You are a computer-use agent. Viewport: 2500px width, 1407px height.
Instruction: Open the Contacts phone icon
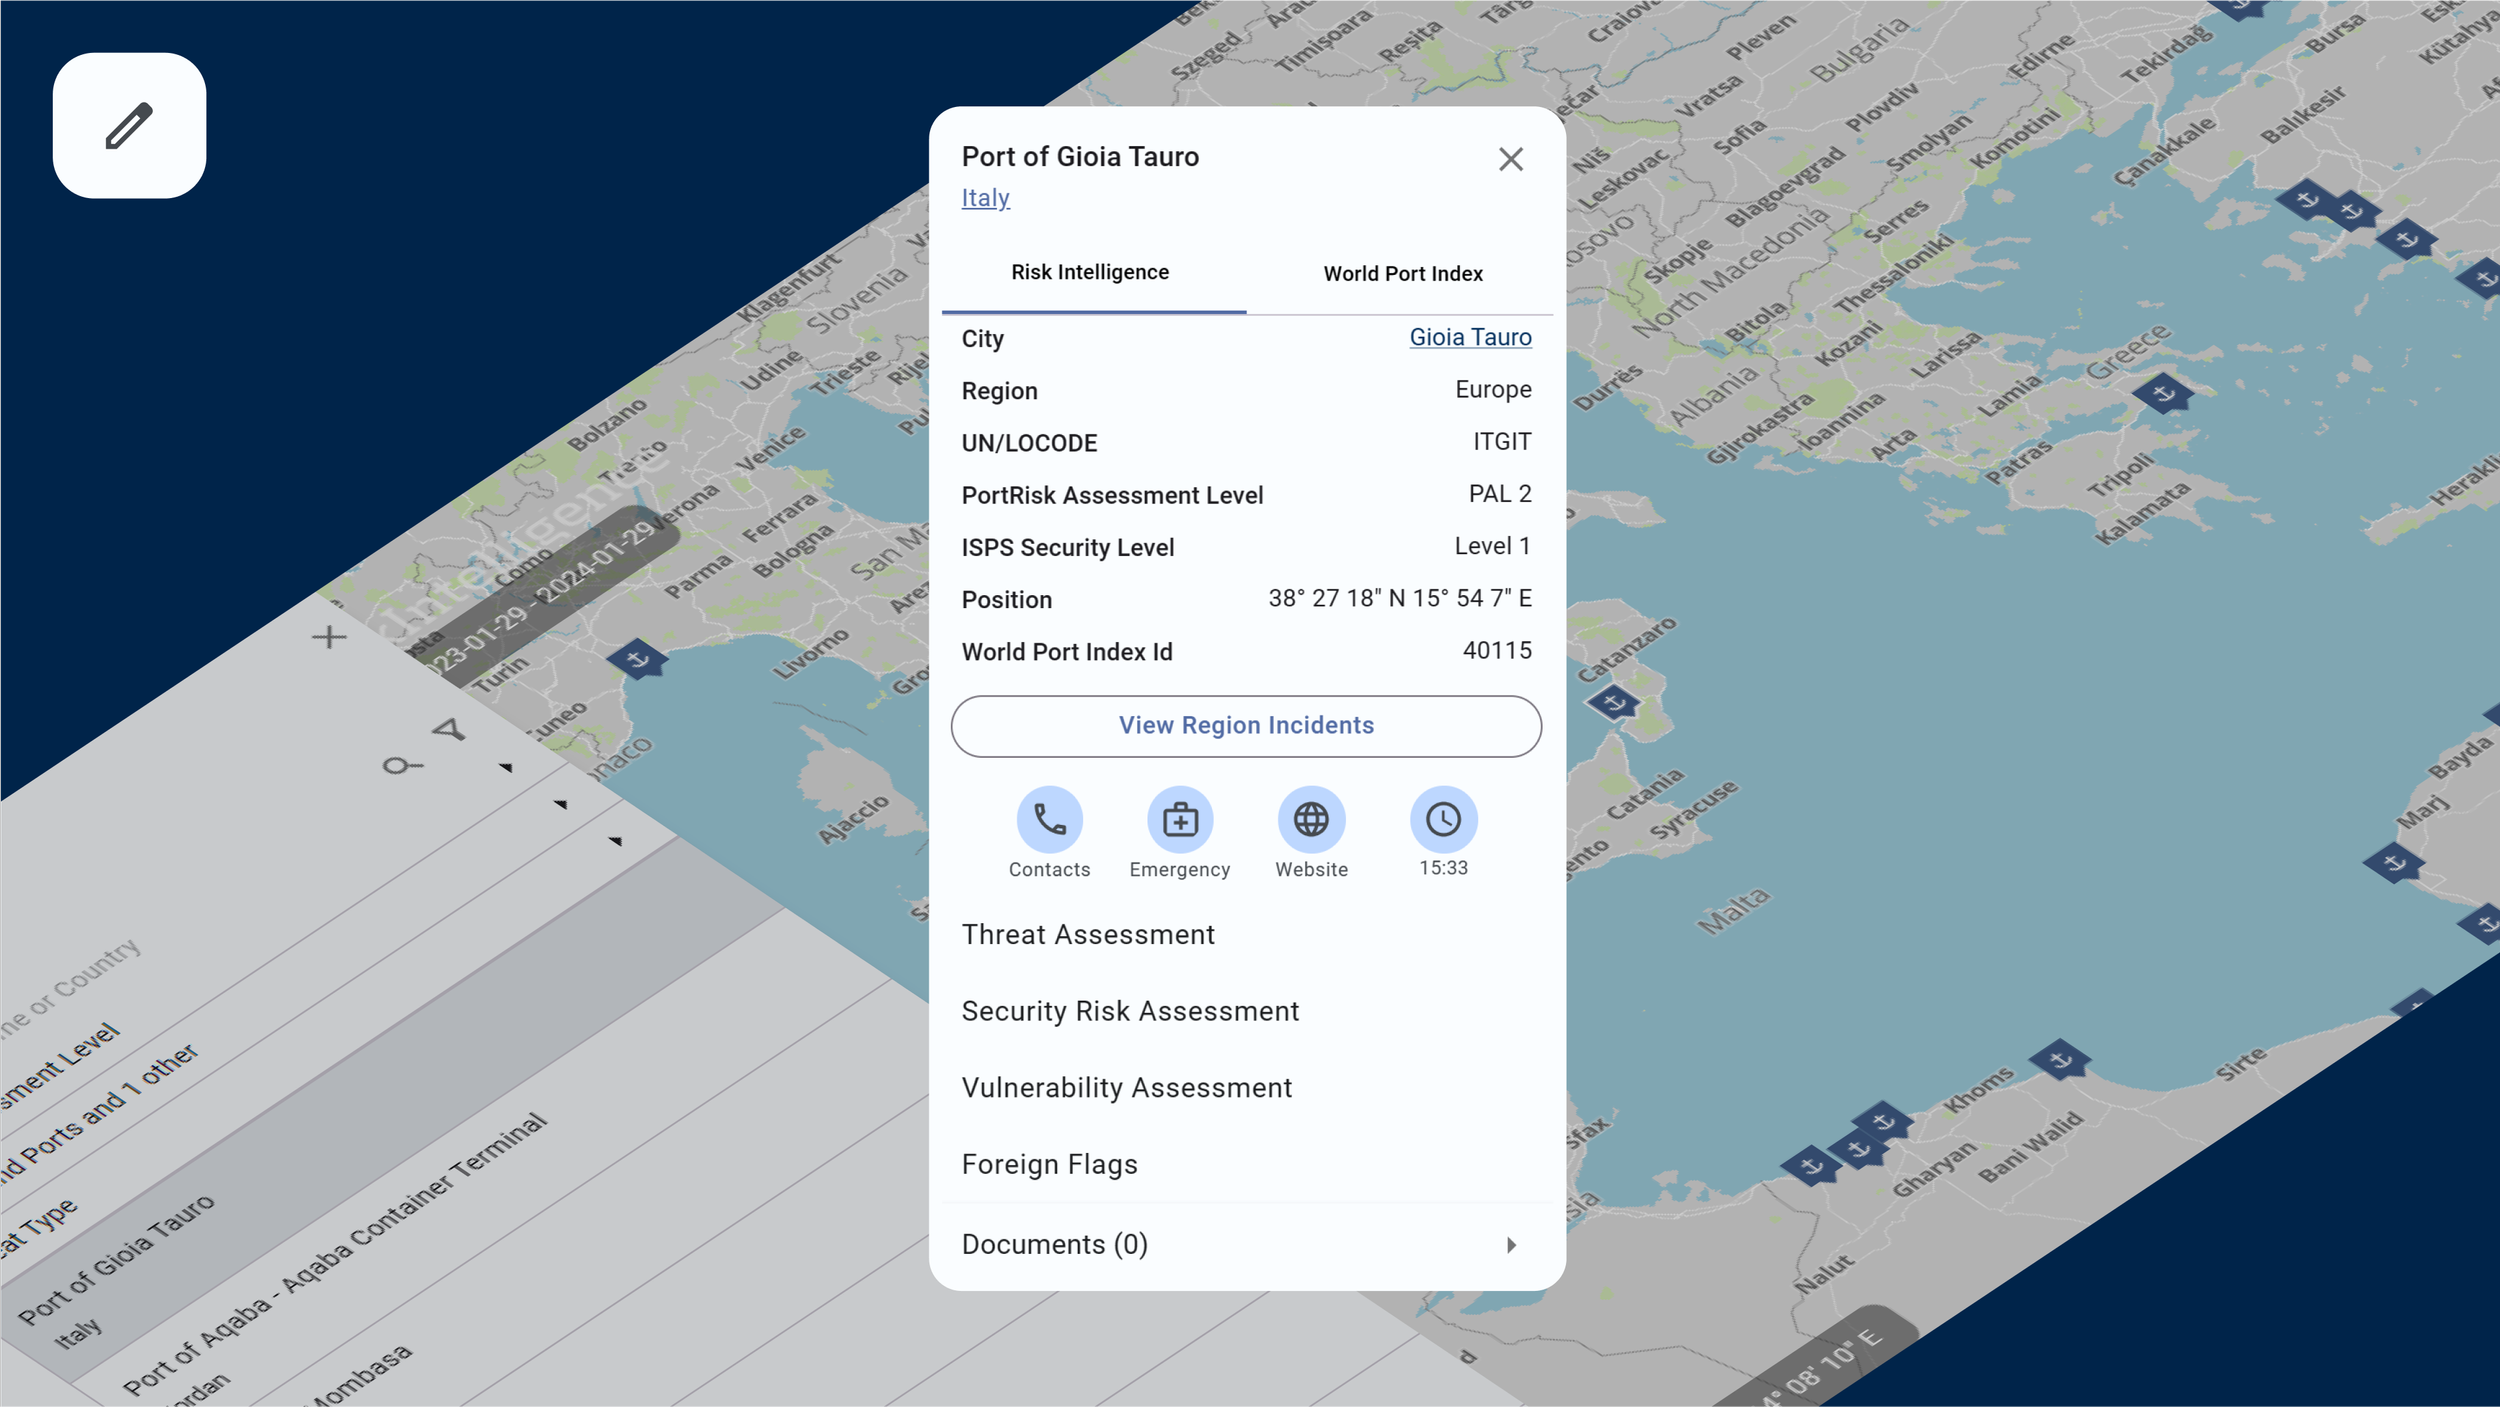click(x=1049, y=820)
